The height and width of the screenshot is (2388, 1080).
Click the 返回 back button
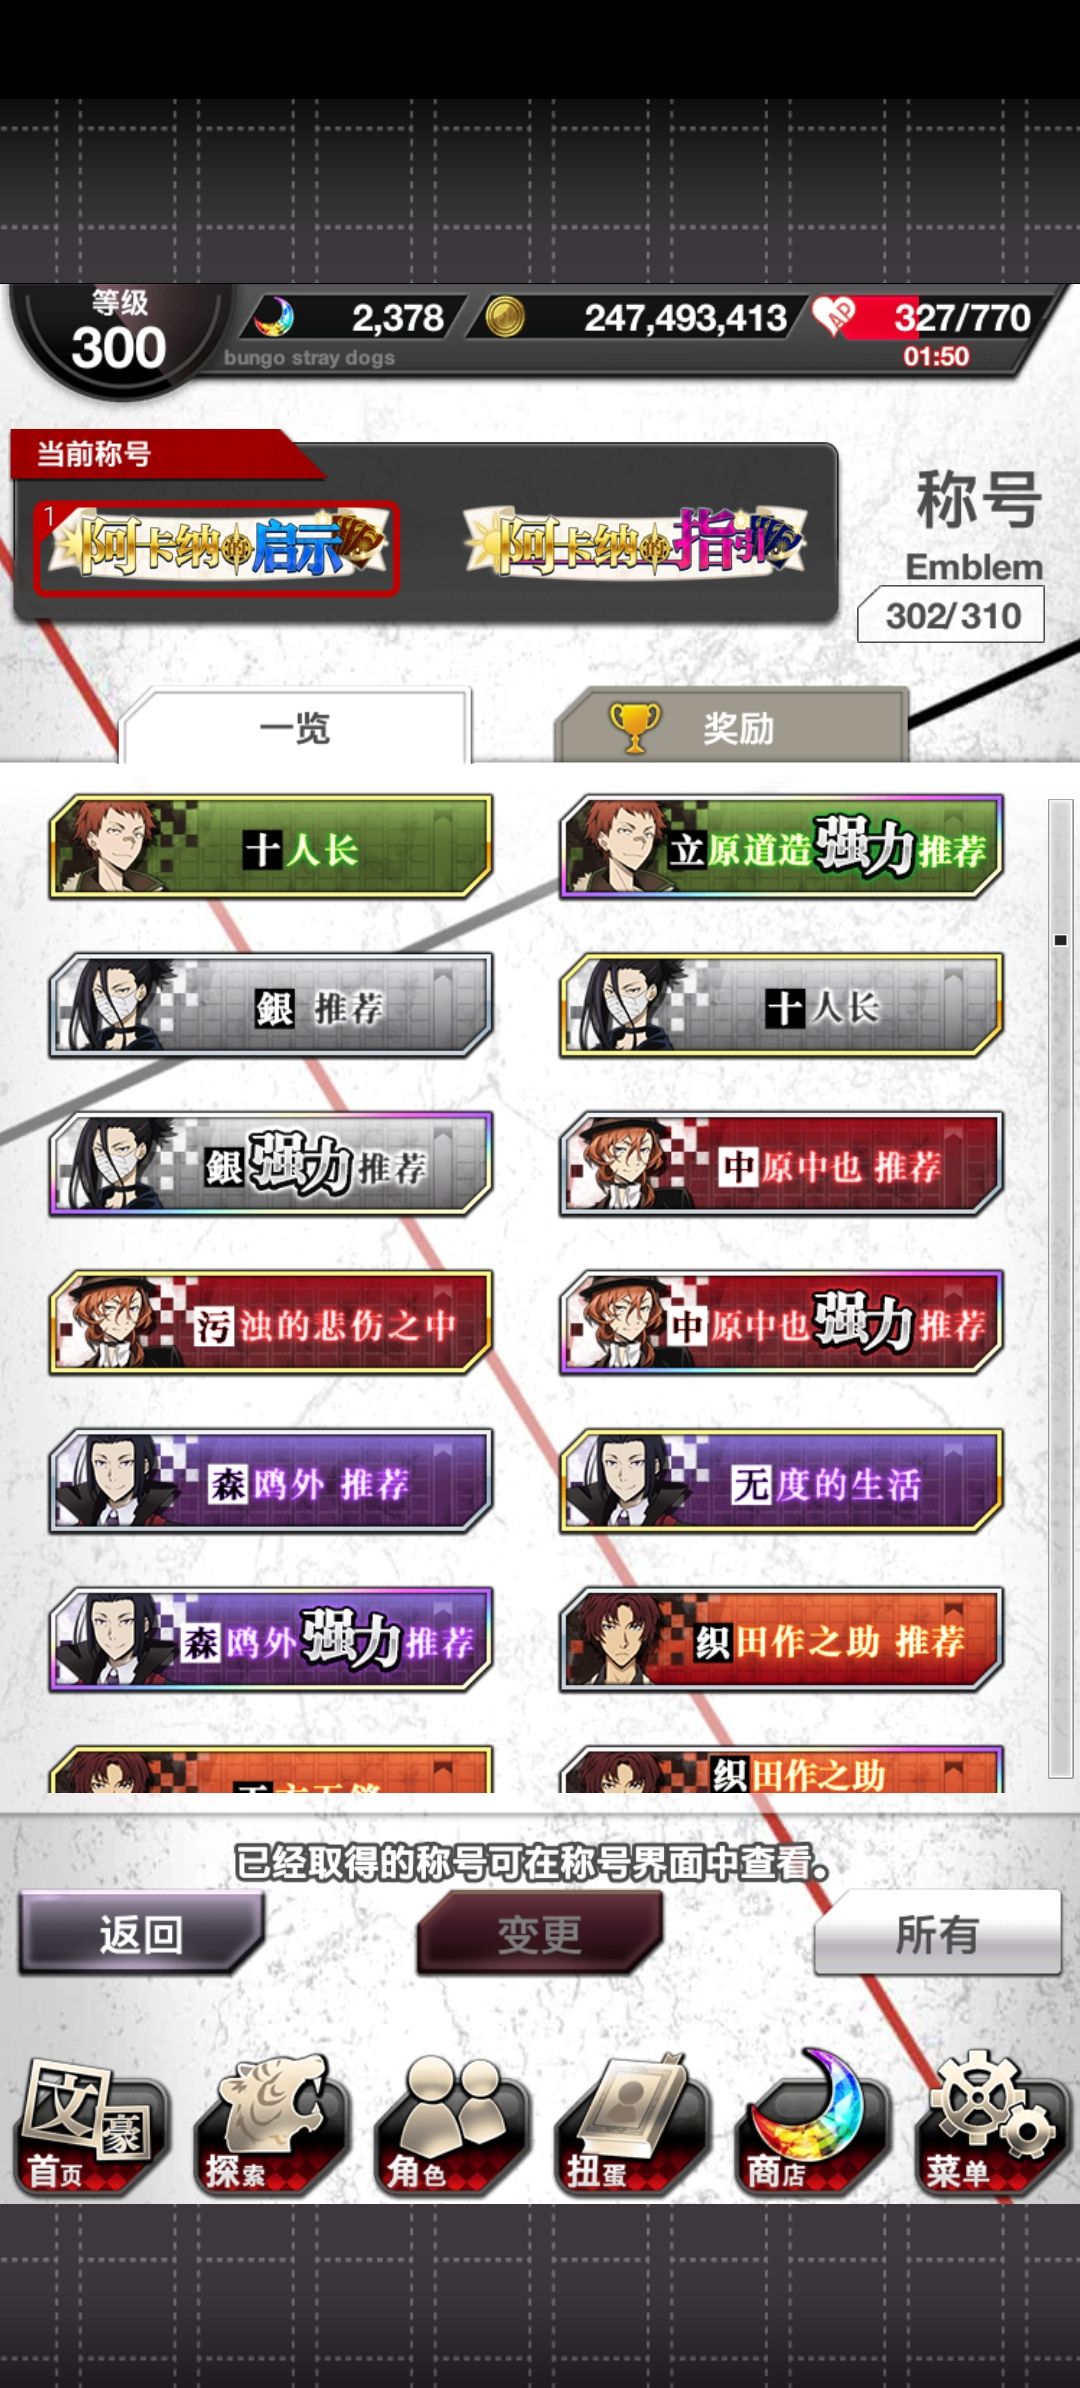tap(141, 1935)
